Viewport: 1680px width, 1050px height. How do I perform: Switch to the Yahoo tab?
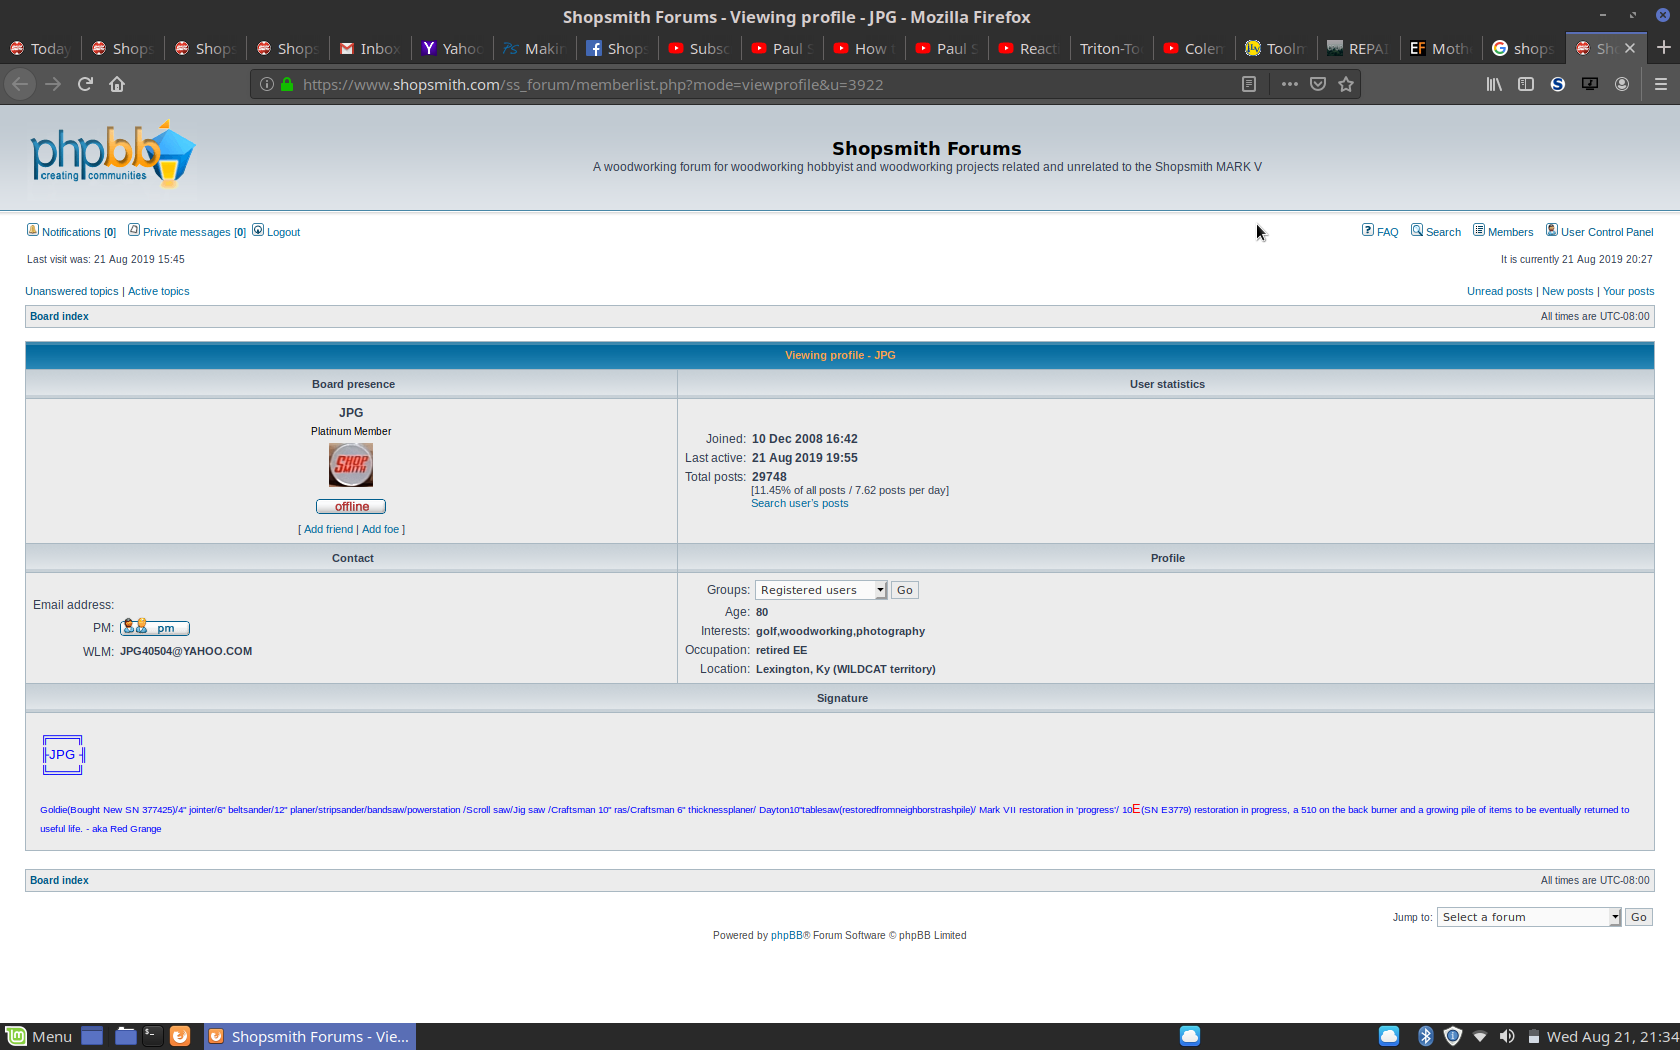point(452,48)
